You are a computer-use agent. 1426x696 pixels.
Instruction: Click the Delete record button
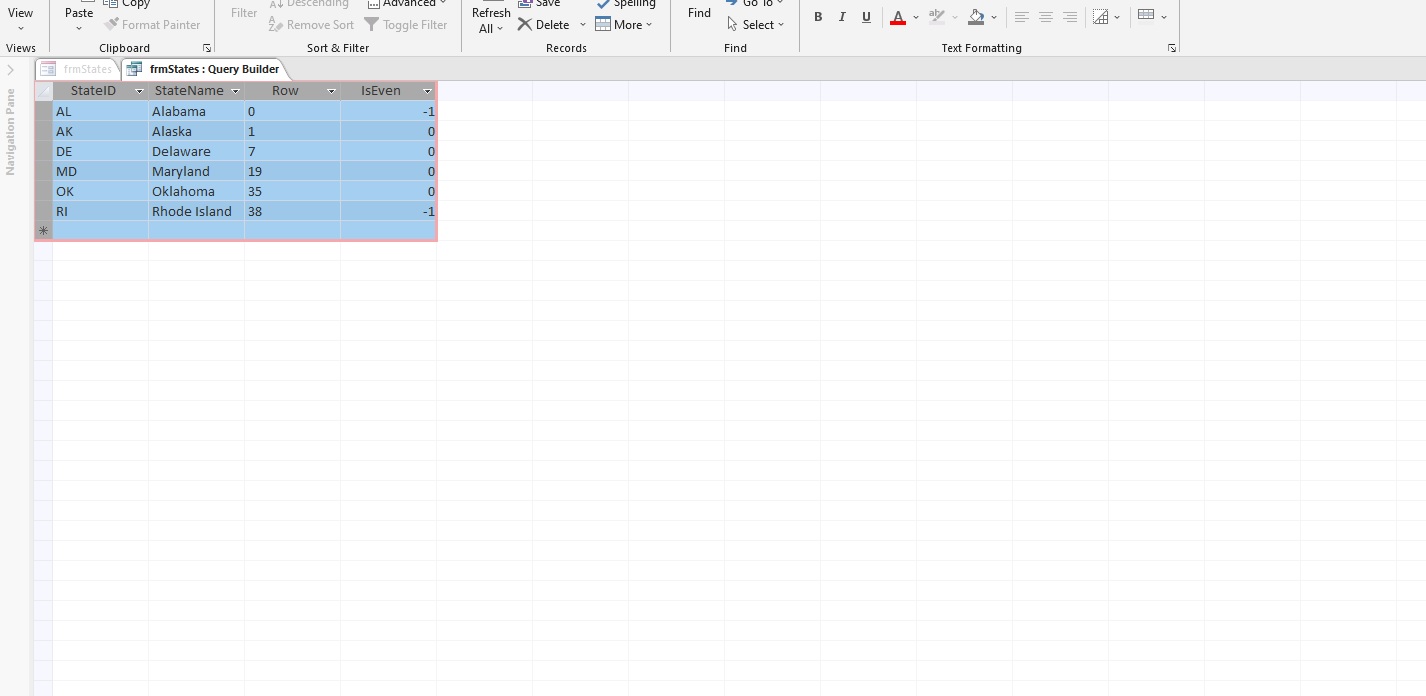click(x=544, y=25)
